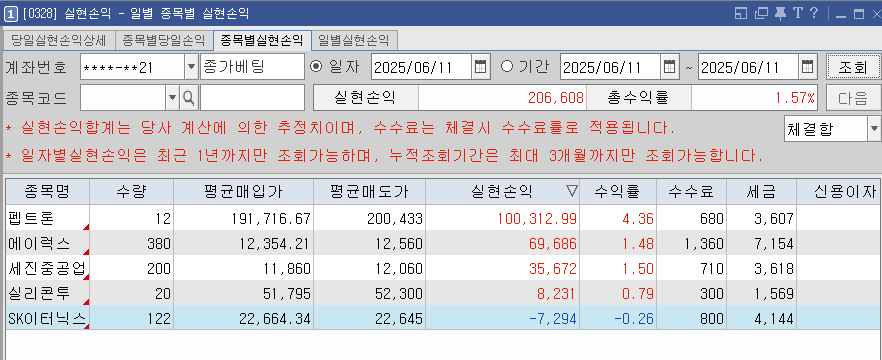Click the window layout icon in title bar
This screenshot has height=360, width=882.
tap(741, 14)
